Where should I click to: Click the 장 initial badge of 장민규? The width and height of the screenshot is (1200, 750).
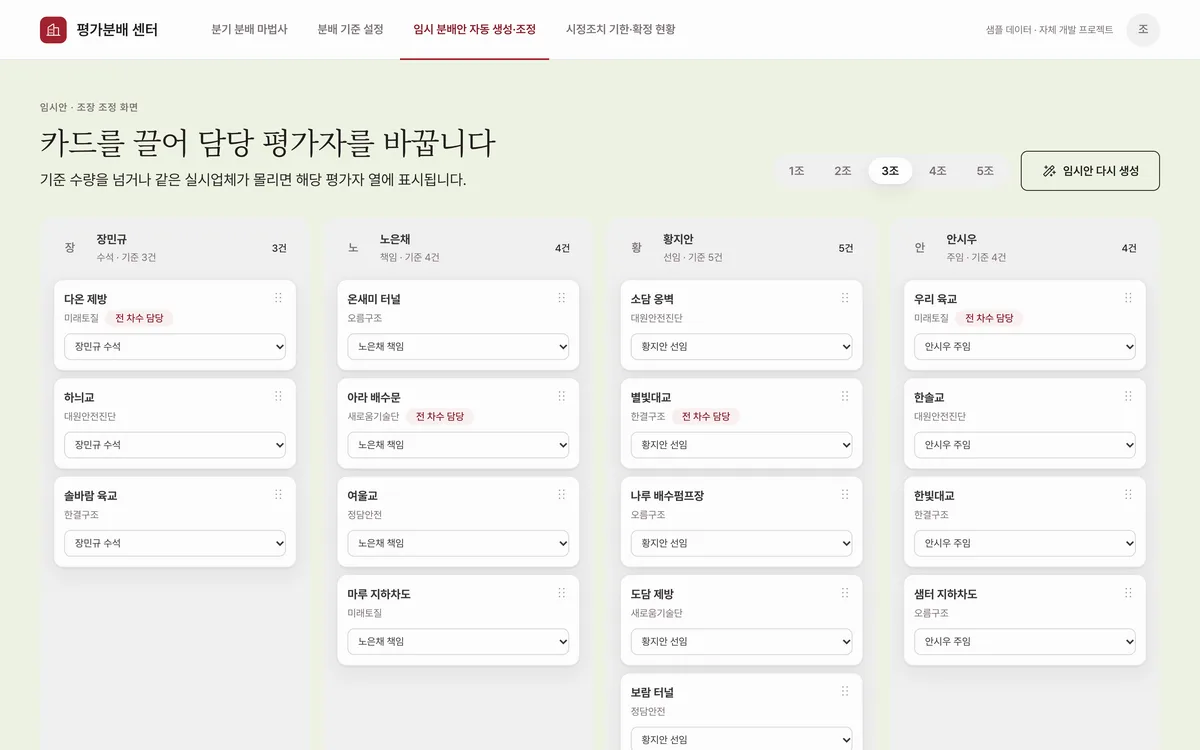tap(69, 247)
